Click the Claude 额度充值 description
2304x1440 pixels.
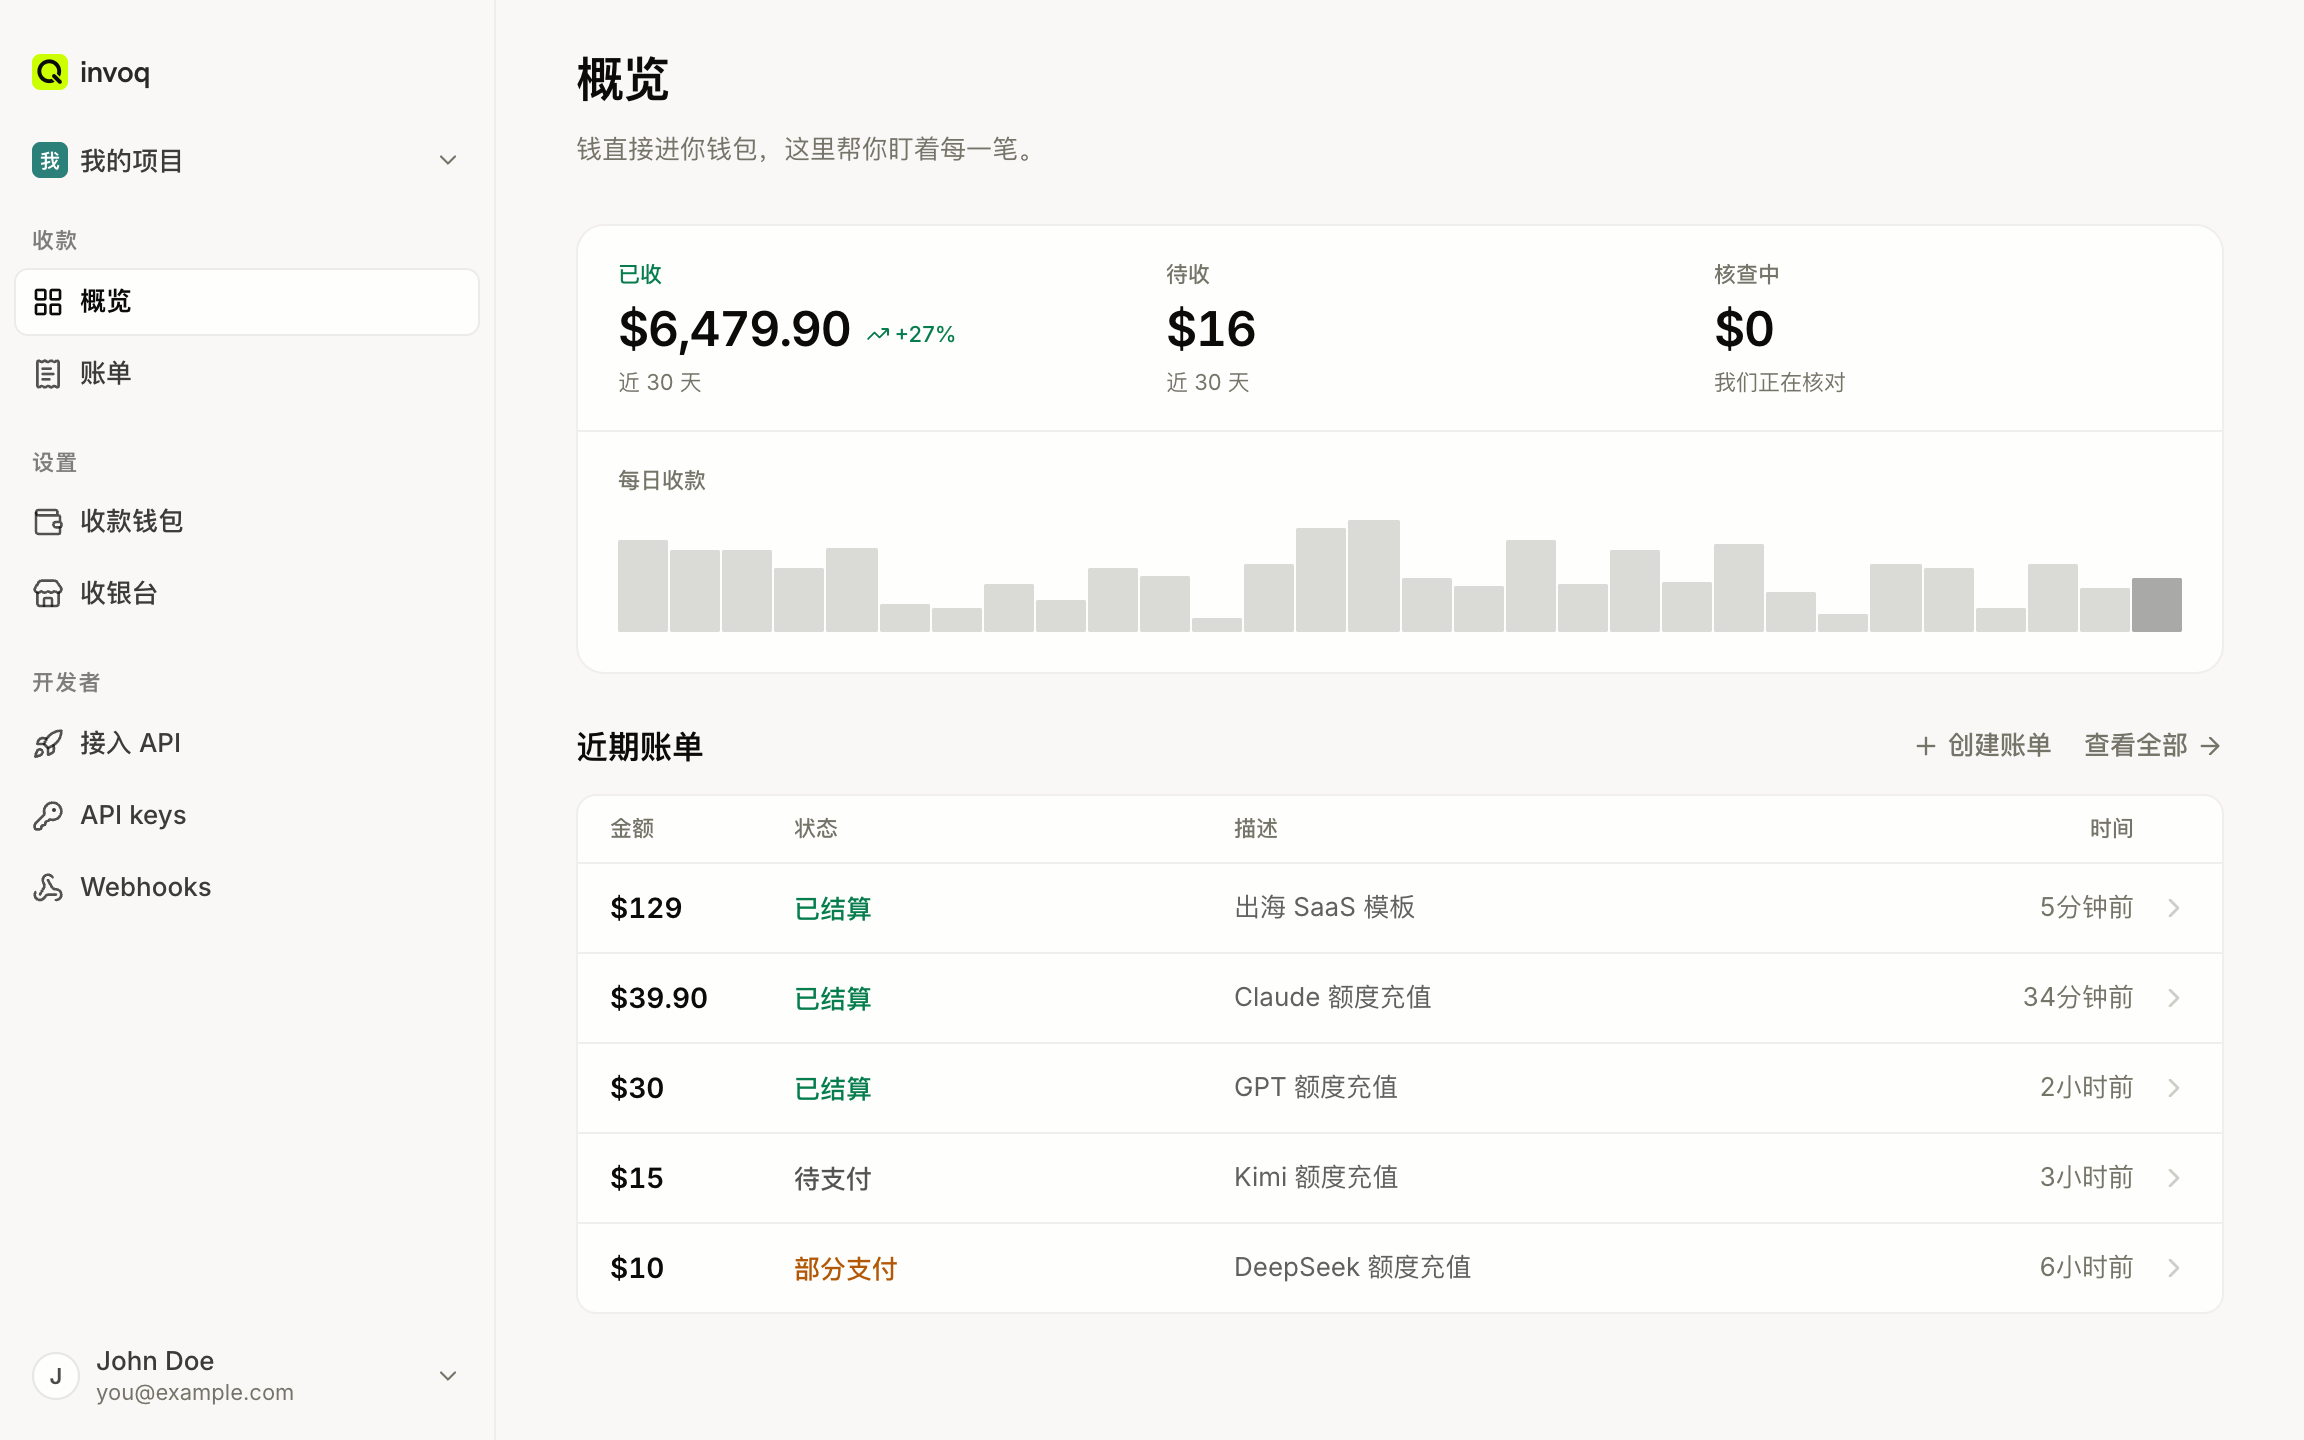(x=1333, y=997)
